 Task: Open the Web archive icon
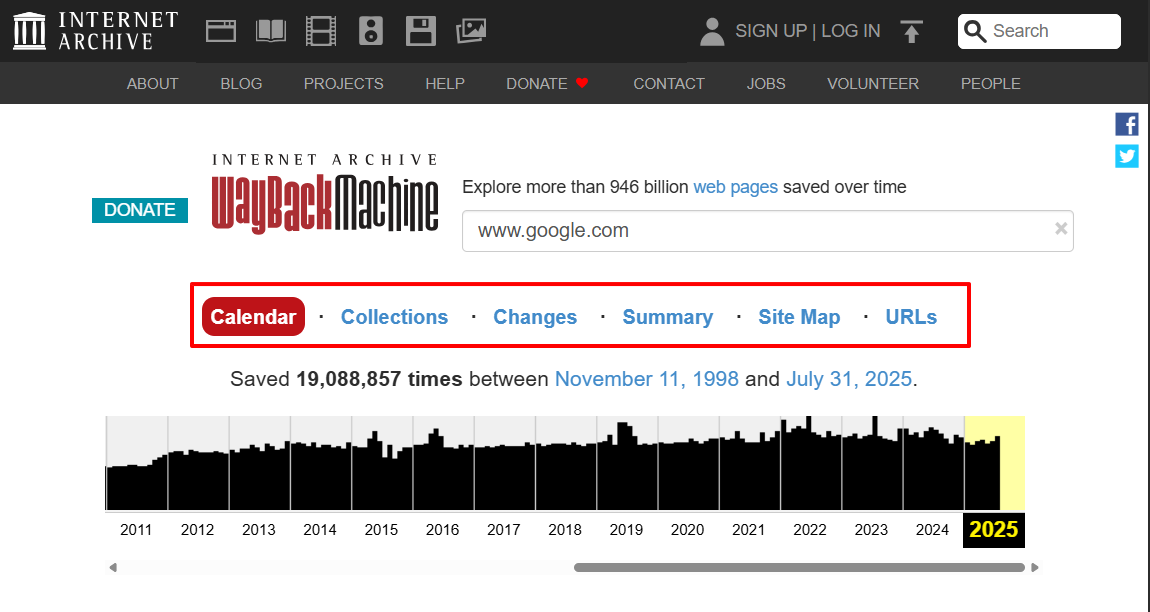[x=221, y=31]
